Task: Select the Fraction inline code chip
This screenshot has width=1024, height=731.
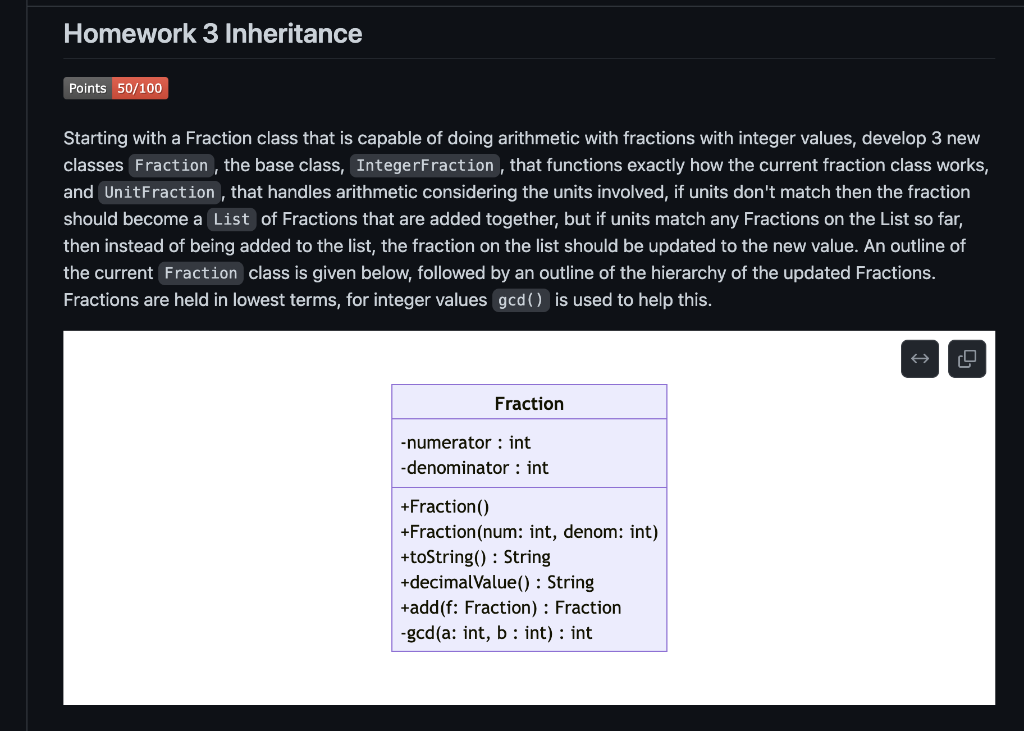Action: pyautogui.click(x=171, y=165)
